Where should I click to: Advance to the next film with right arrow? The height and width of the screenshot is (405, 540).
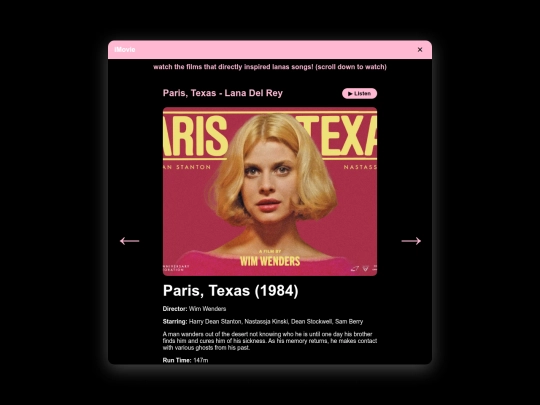coord(411,241)
